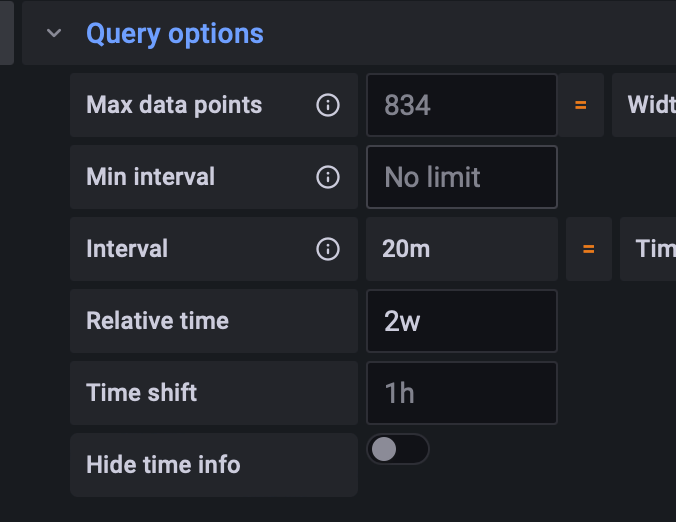Toggle the Hide time info switch
676x522 pixels.
click(398, 450)
